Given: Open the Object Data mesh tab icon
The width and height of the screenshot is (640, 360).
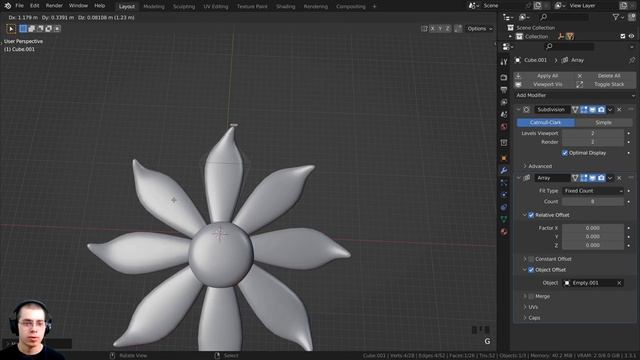Looking at the screenshot, I should coord(504,220).
